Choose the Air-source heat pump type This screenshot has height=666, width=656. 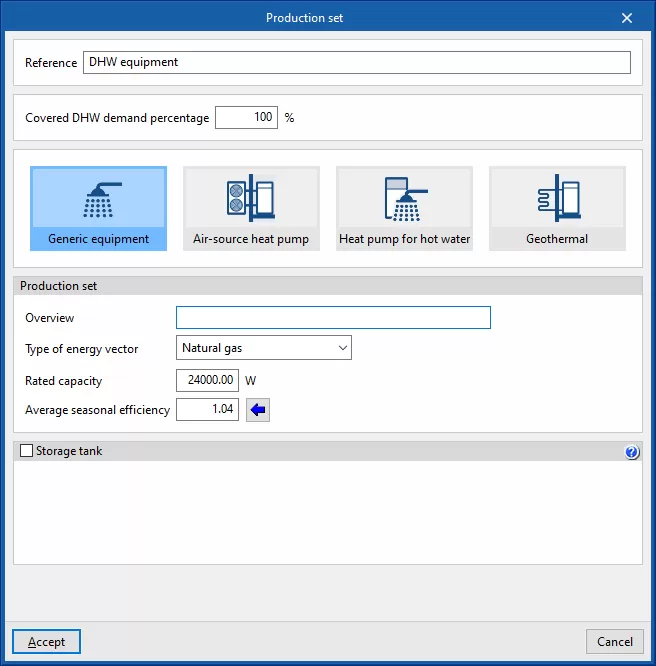[251, 208]
